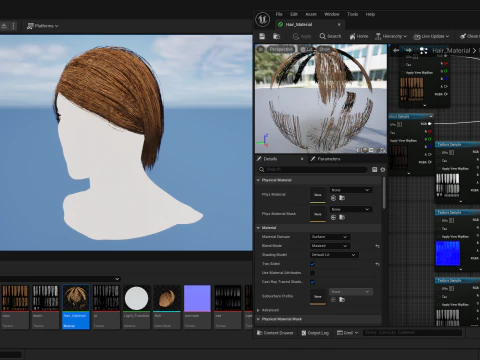Open the Details settings gear icon

pos(383,170)
